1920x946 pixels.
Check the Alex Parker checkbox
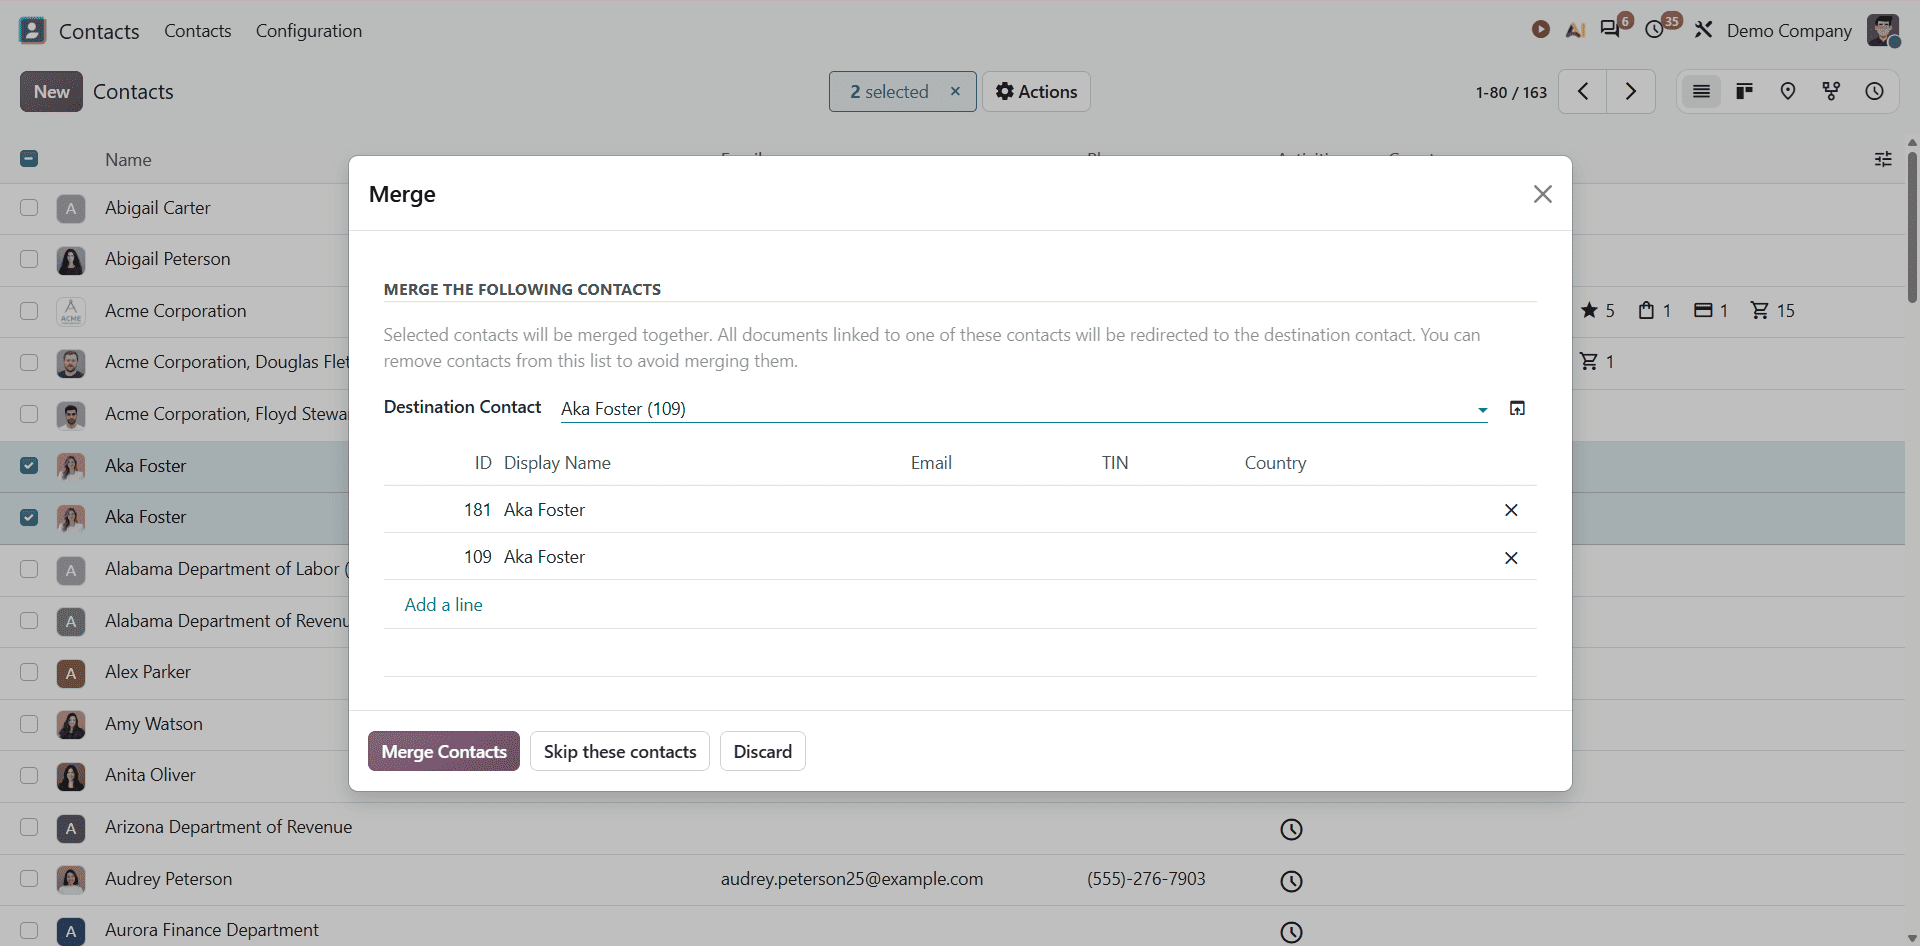pyautogui.click(x=29, y=672)
